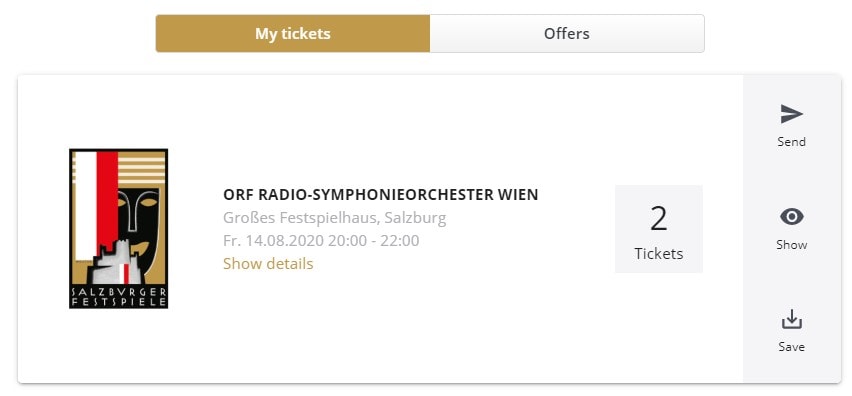This screenshot has height=396, width=852.
Task: Click the Send paper-plane icon
Action: [x=791, y=114]
